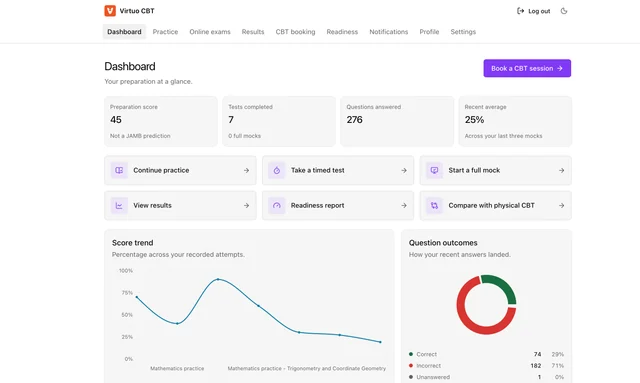This screenshot has height=383, width=640.
Task: Click the Readiness report gauge icon
Action: pyautogui.click(x=277, y=205)
